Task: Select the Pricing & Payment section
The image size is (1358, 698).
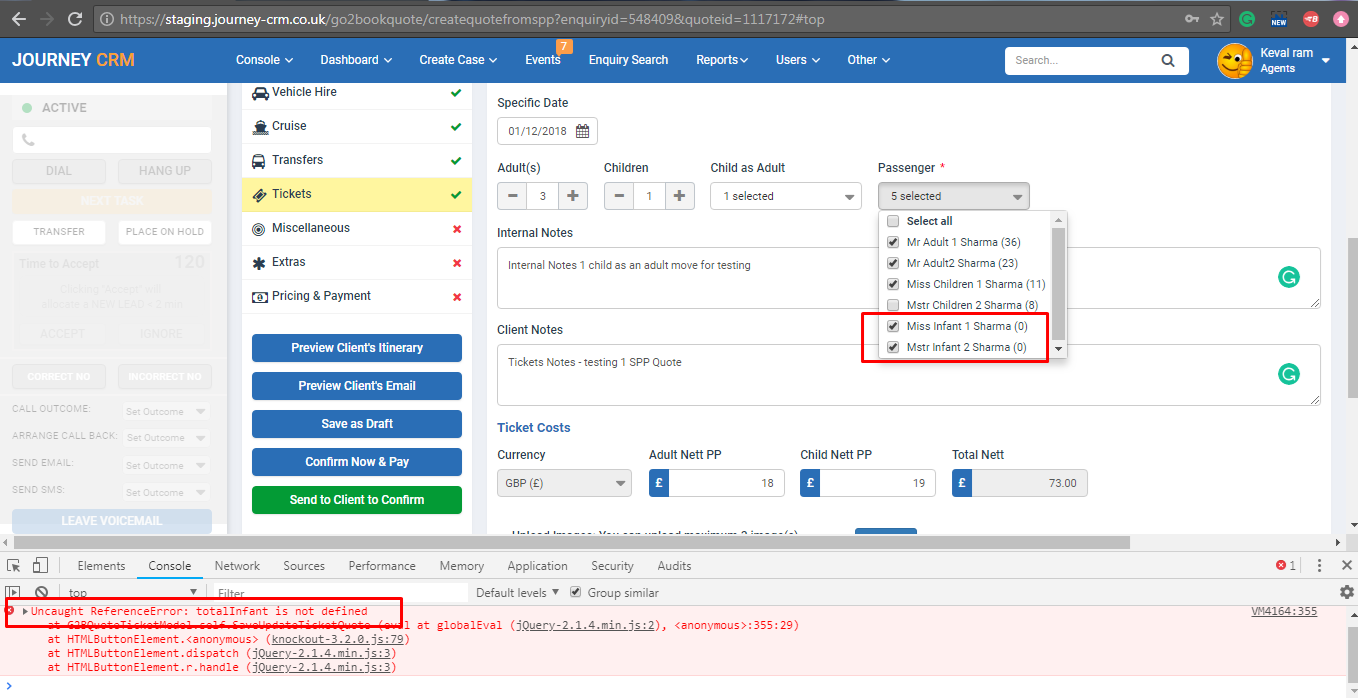Action: (357, 296)
